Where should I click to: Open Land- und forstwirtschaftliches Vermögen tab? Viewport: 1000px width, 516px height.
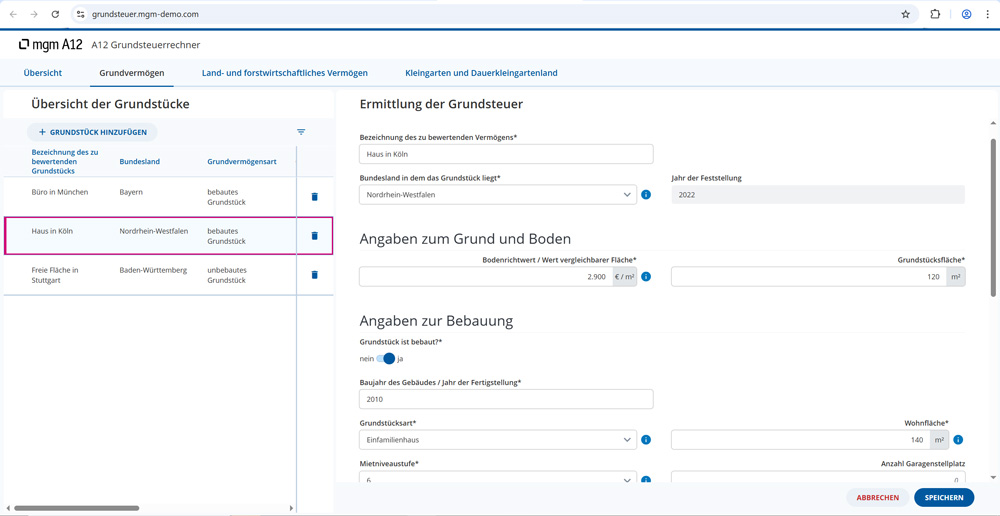click(285, 73)
